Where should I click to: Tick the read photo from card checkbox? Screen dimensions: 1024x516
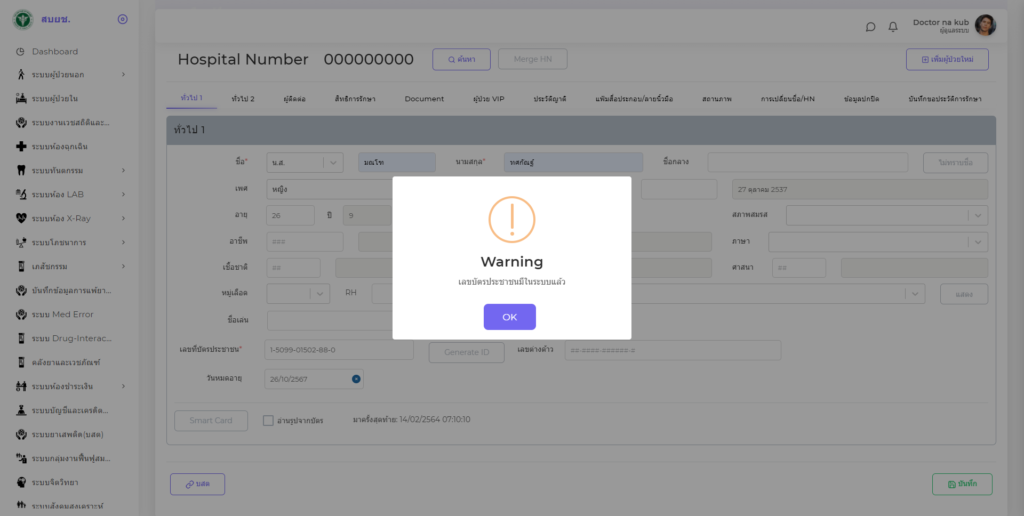point(268,421)
